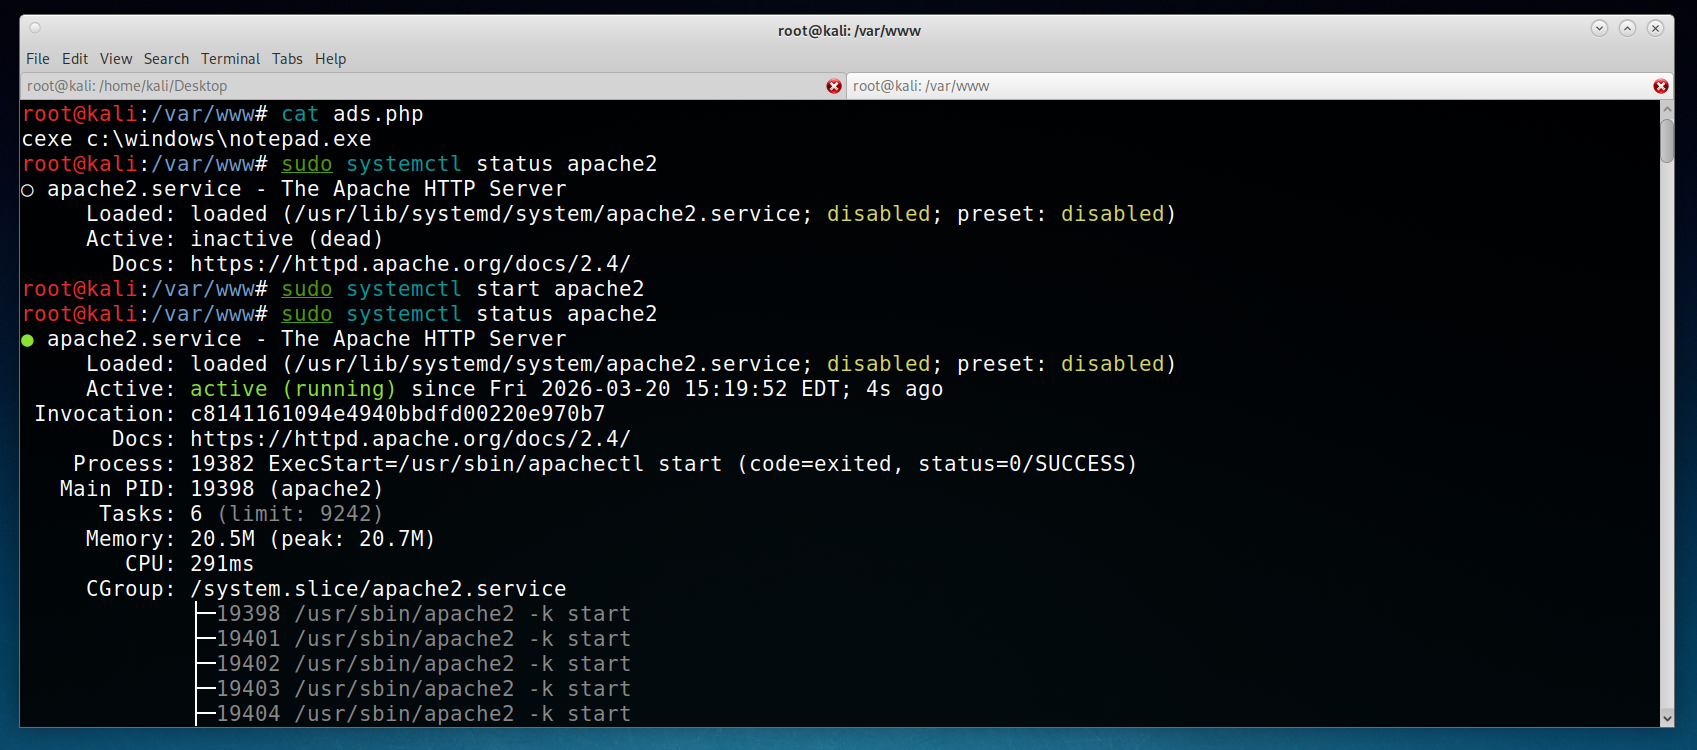1697x750 pixels.
Task: Open the Help menu
Action: 330,59
